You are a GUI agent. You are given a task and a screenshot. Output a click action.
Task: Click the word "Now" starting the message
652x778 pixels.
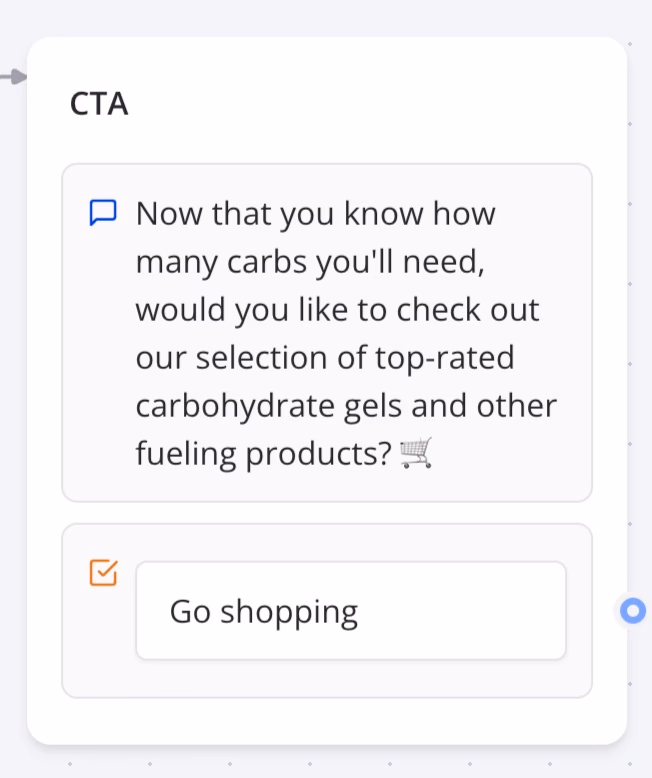click(163, 213)
